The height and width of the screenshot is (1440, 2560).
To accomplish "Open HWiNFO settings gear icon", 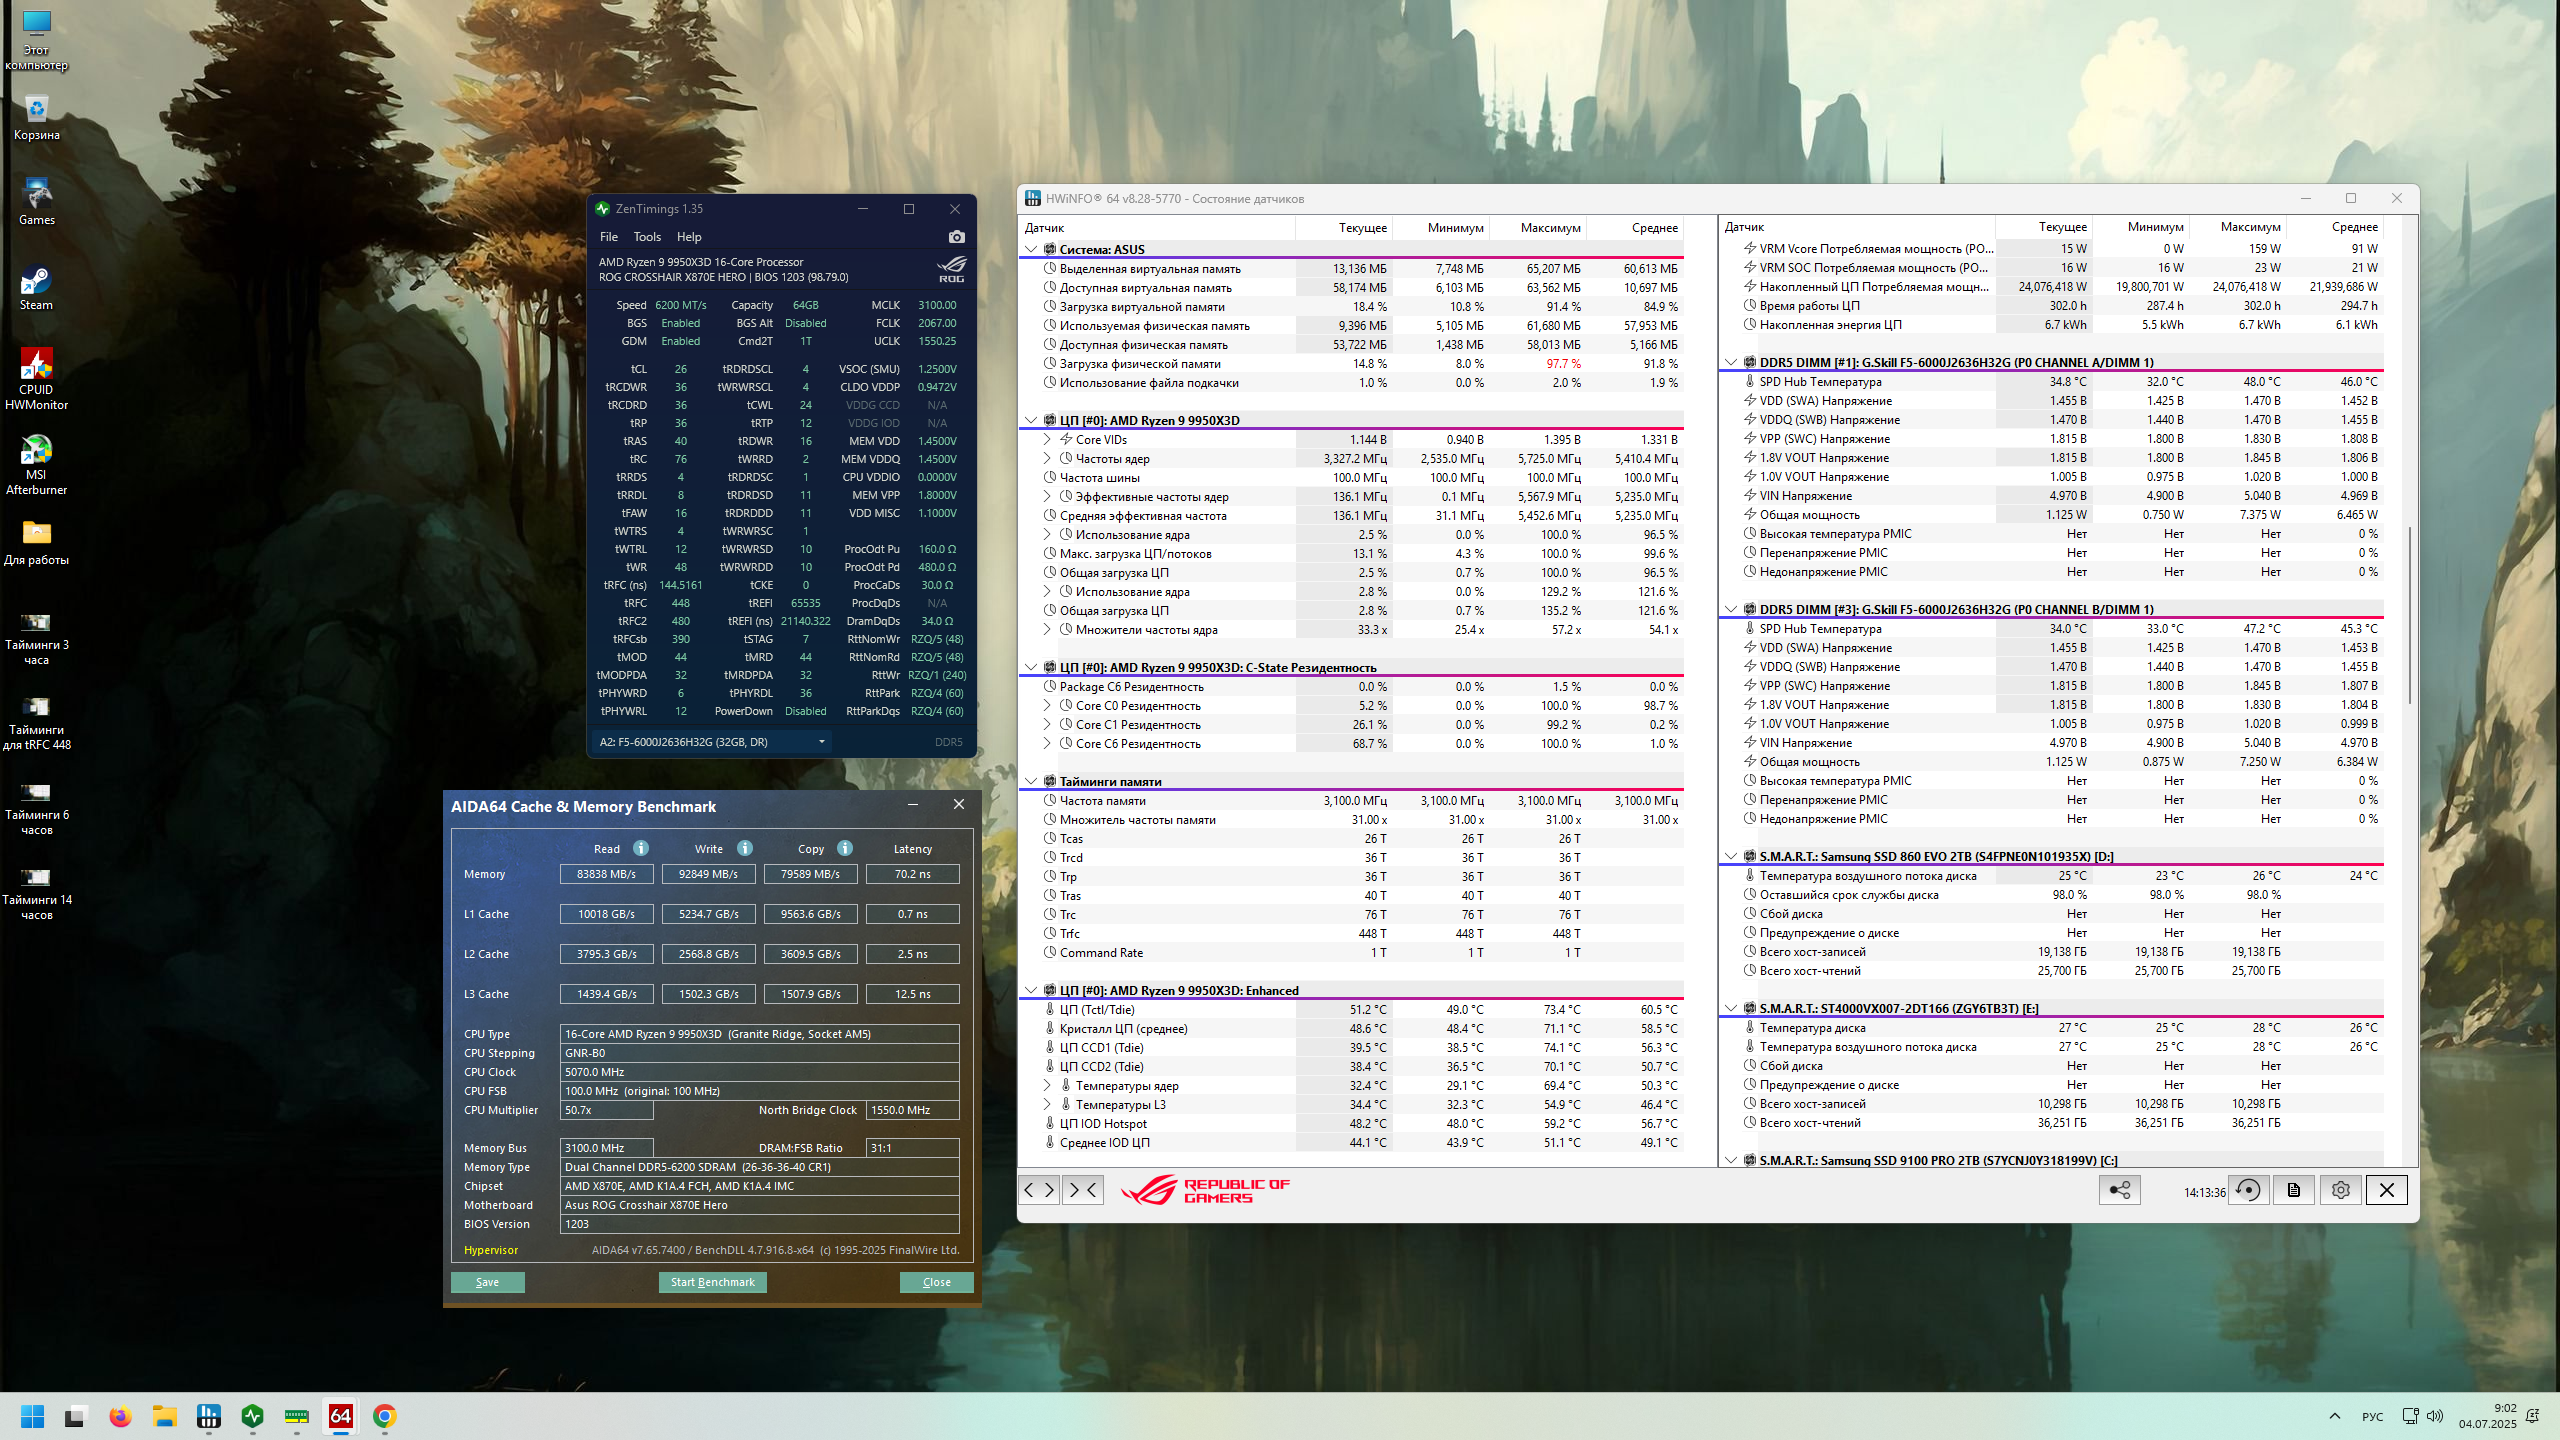I will tap(2340, 1190).
